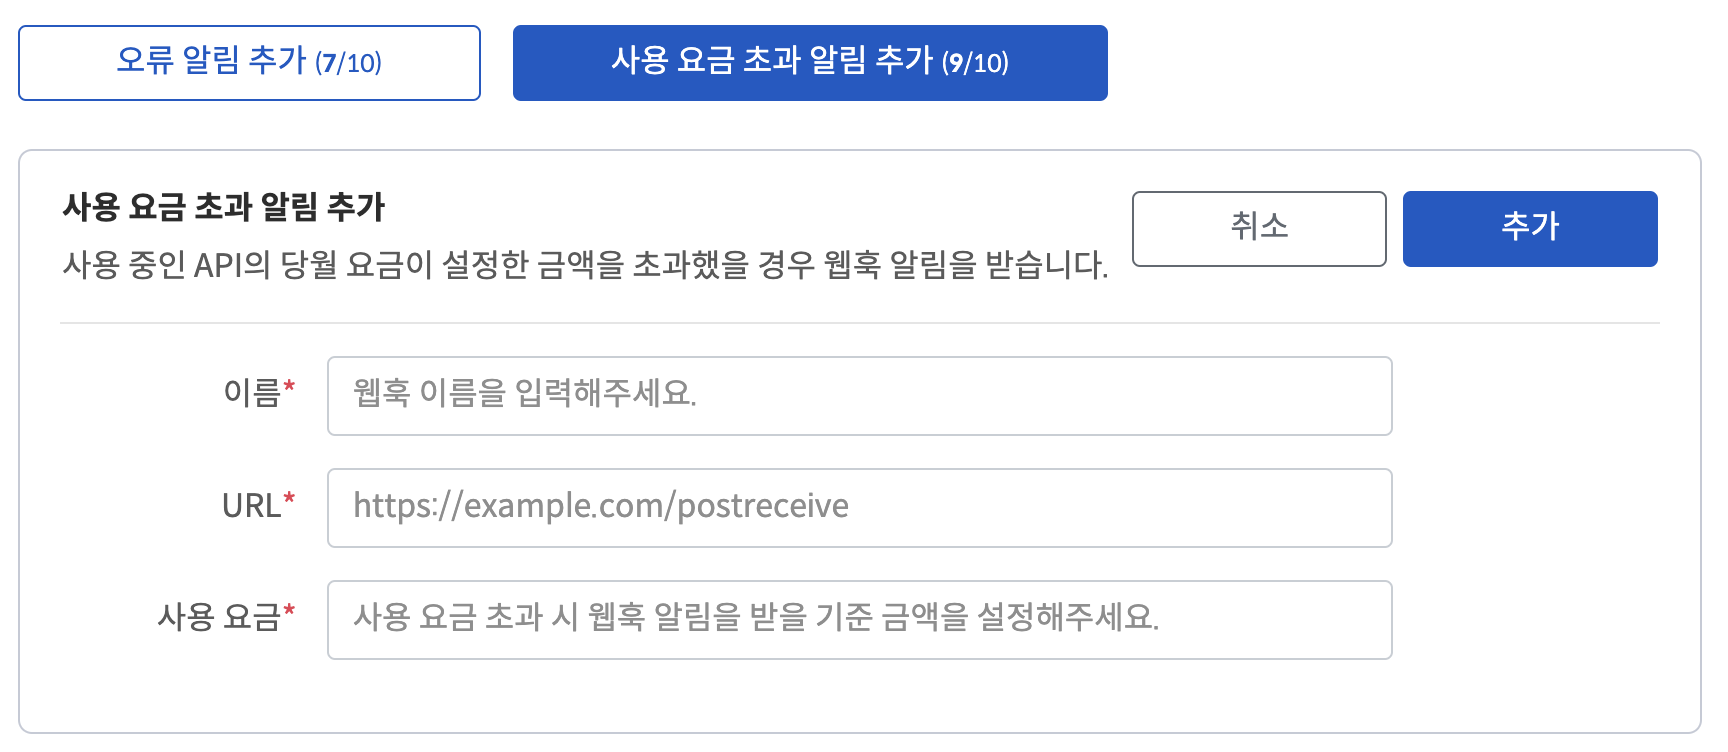The image size is (1728, 752).
Task: Click the 사용 요금 field label
Action: 219,617
